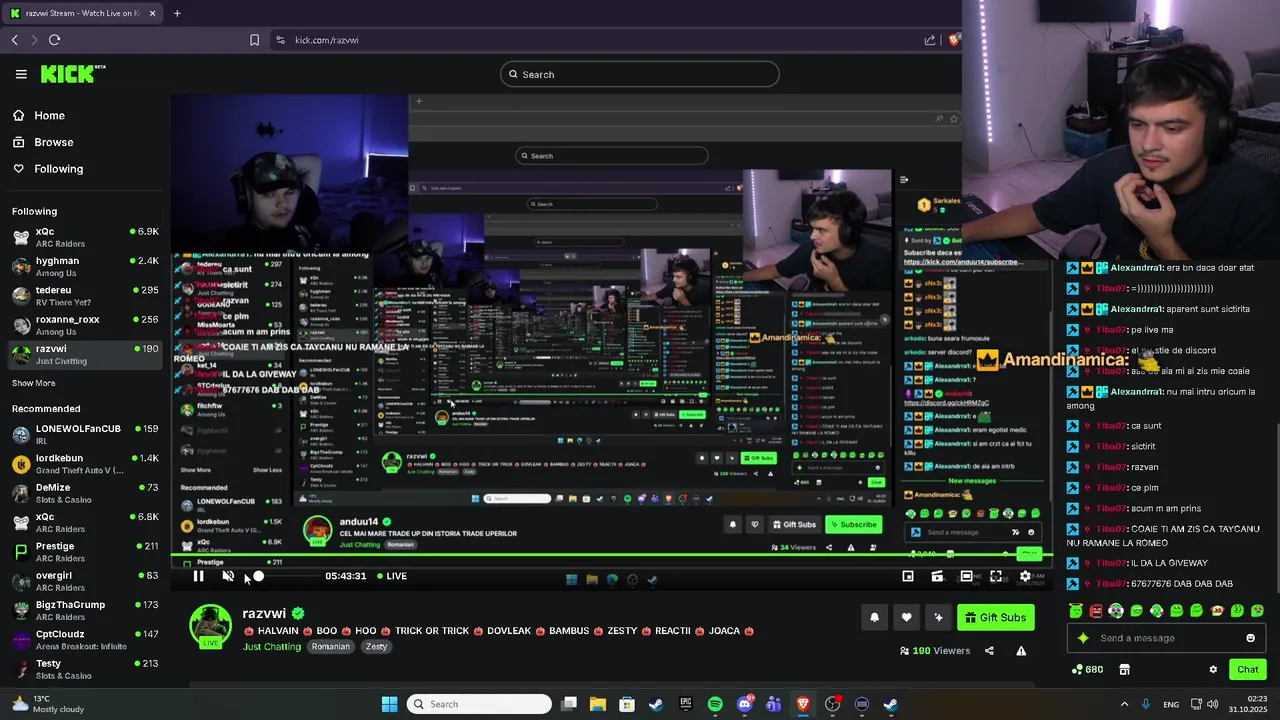The height and width of the screenshot is (720, 1280).
Task: Select razvwi Stream browser tab
Action: point(82,13)
